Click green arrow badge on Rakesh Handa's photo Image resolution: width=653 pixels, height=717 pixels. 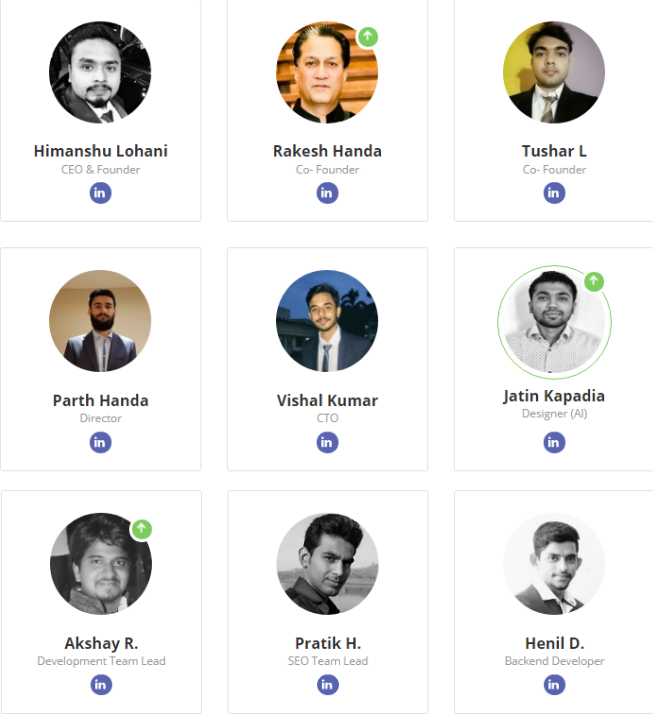pyautogui.click(x=368, y=37)
